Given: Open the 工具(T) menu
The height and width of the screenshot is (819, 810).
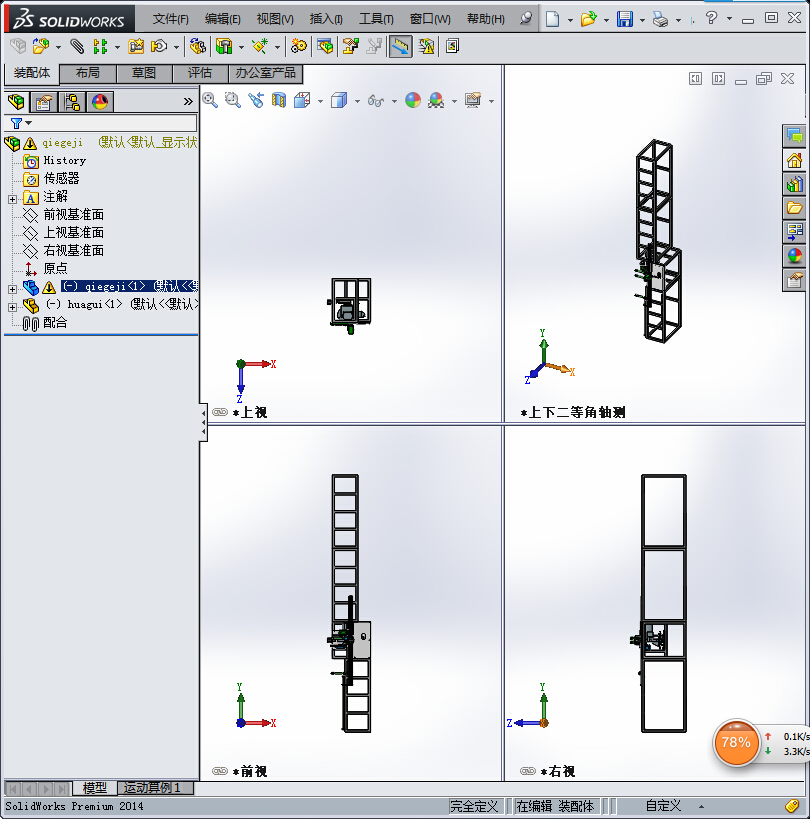Looking at the screenshot, I should pos(376,19).
